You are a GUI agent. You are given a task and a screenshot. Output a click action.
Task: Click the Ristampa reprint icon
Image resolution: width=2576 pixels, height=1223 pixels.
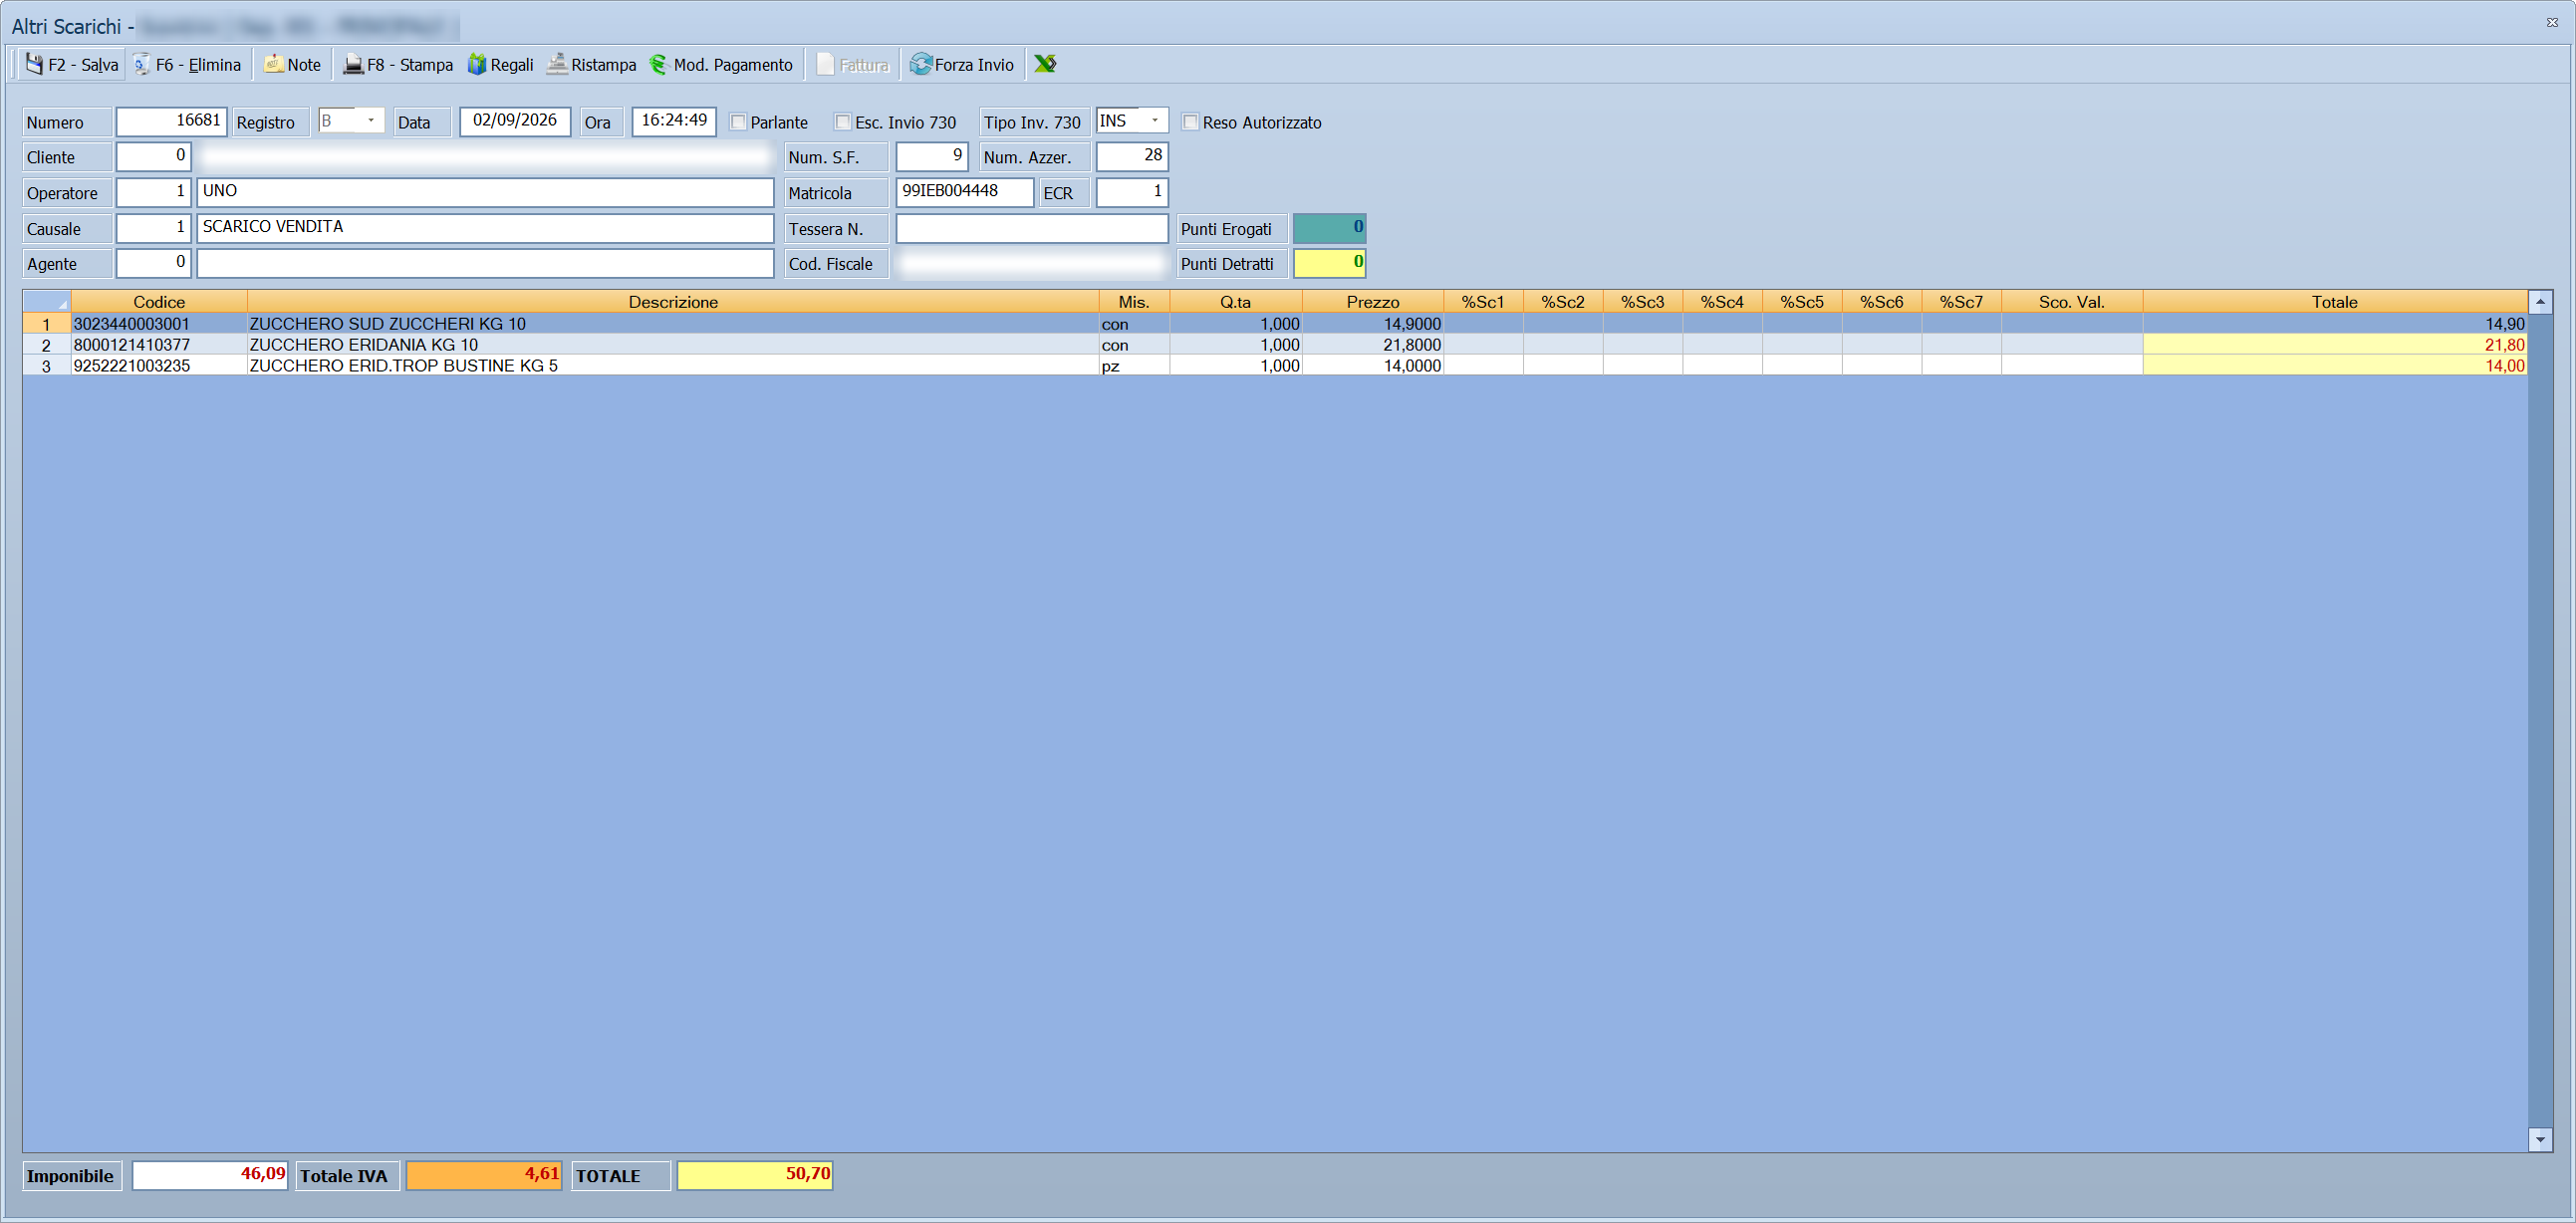557,64
